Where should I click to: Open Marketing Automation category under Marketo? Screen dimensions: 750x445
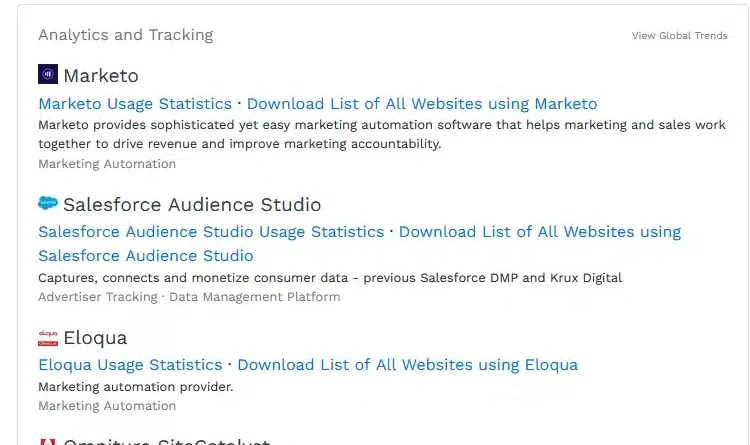pyautogui.click(x=107, y=164)
